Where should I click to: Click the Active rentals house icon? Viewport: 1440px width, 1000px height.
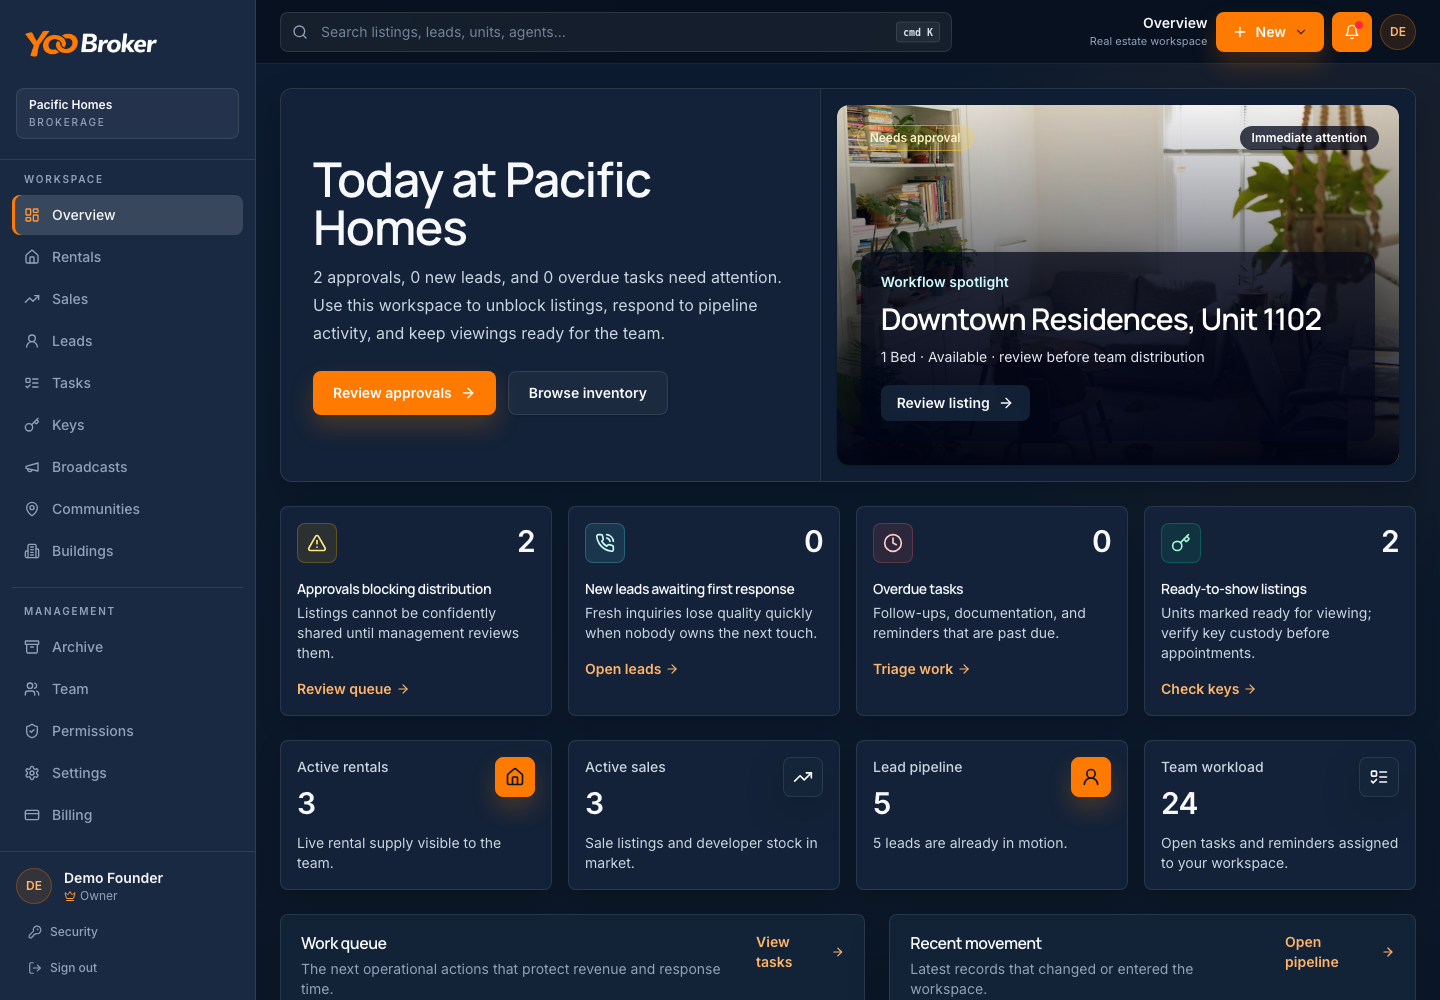(x=515, y=777)
